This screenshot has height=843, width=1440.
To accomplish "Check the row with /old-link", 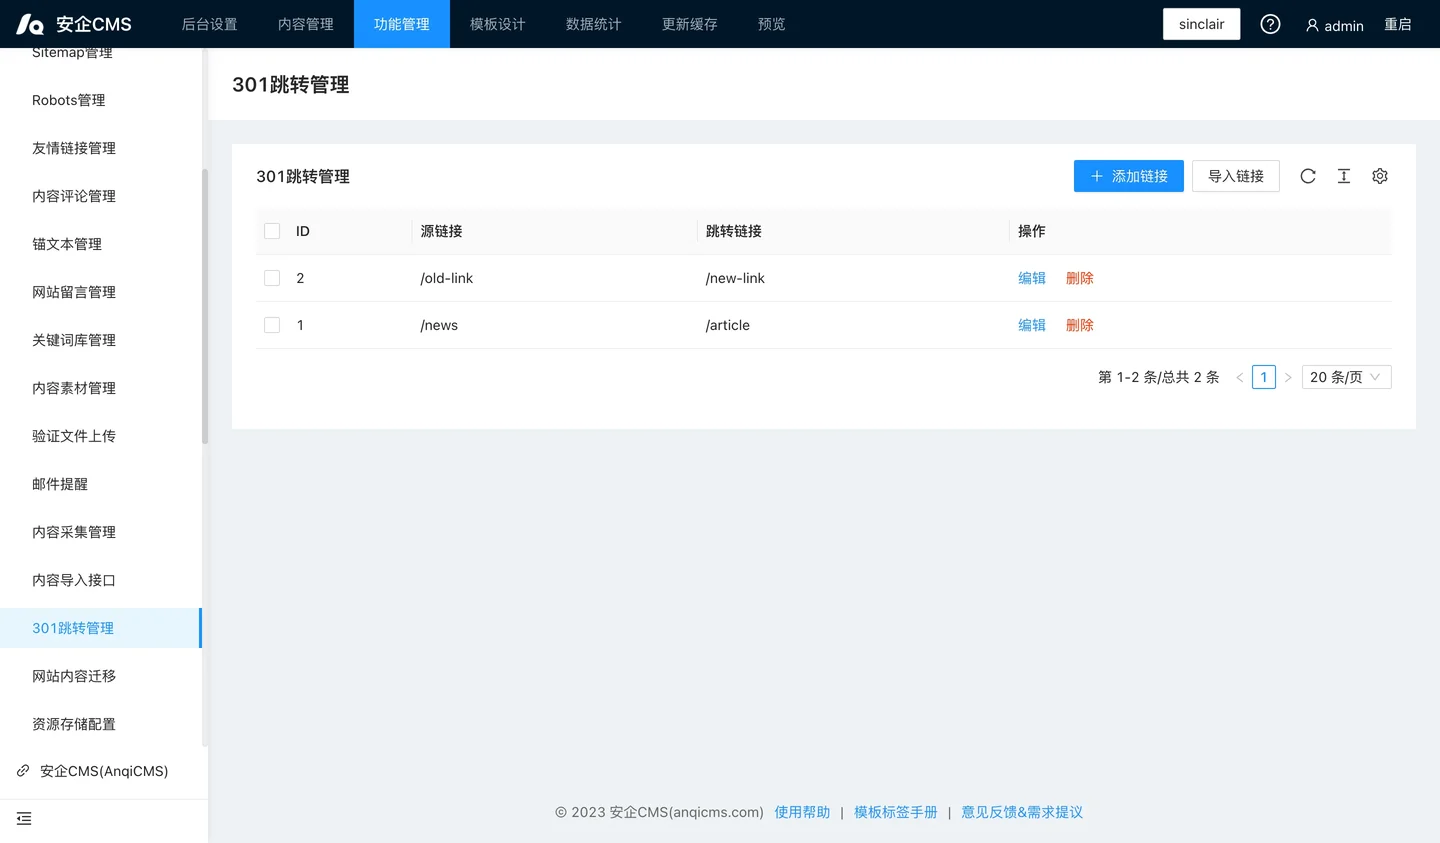I will coord(272,278).
